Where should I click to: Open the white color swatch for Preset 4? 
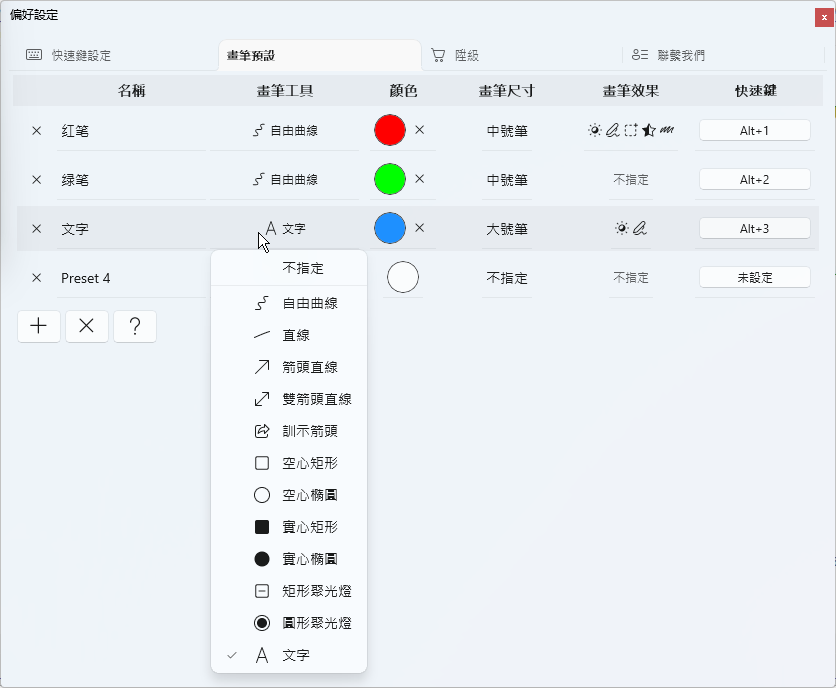coord(403,277)
